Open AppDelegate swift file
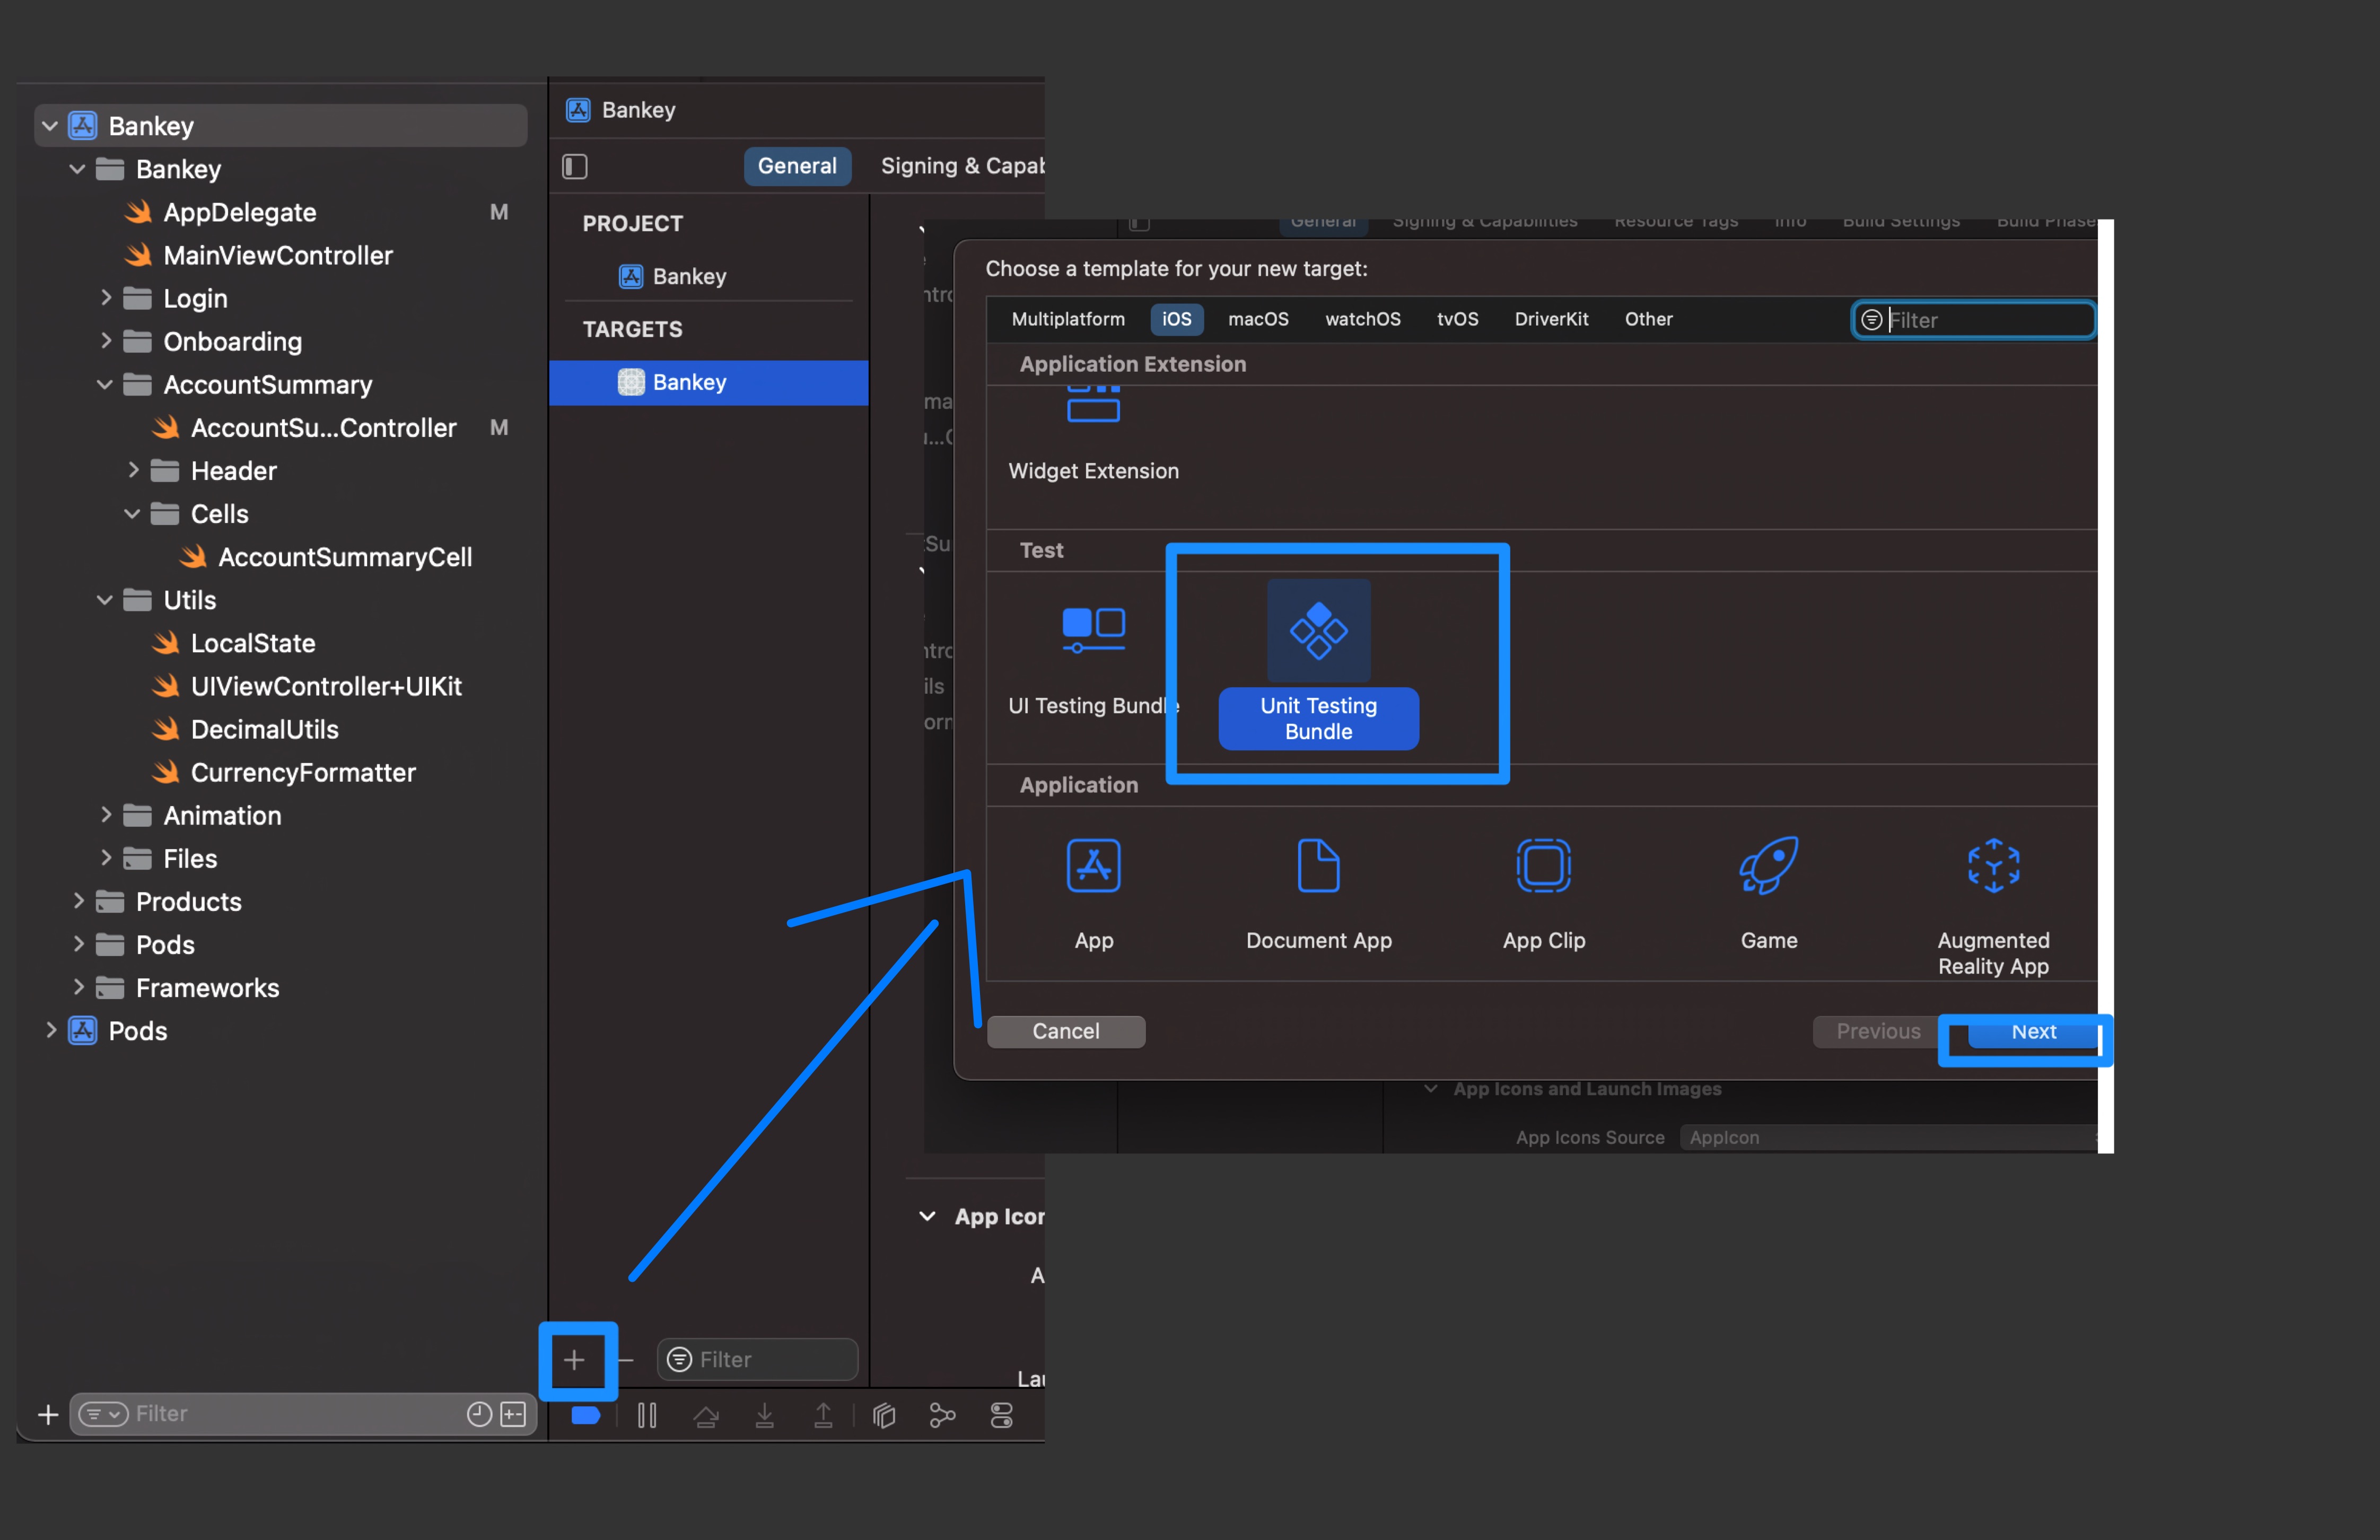The image size is (2380, 1540). pos(240,212)
